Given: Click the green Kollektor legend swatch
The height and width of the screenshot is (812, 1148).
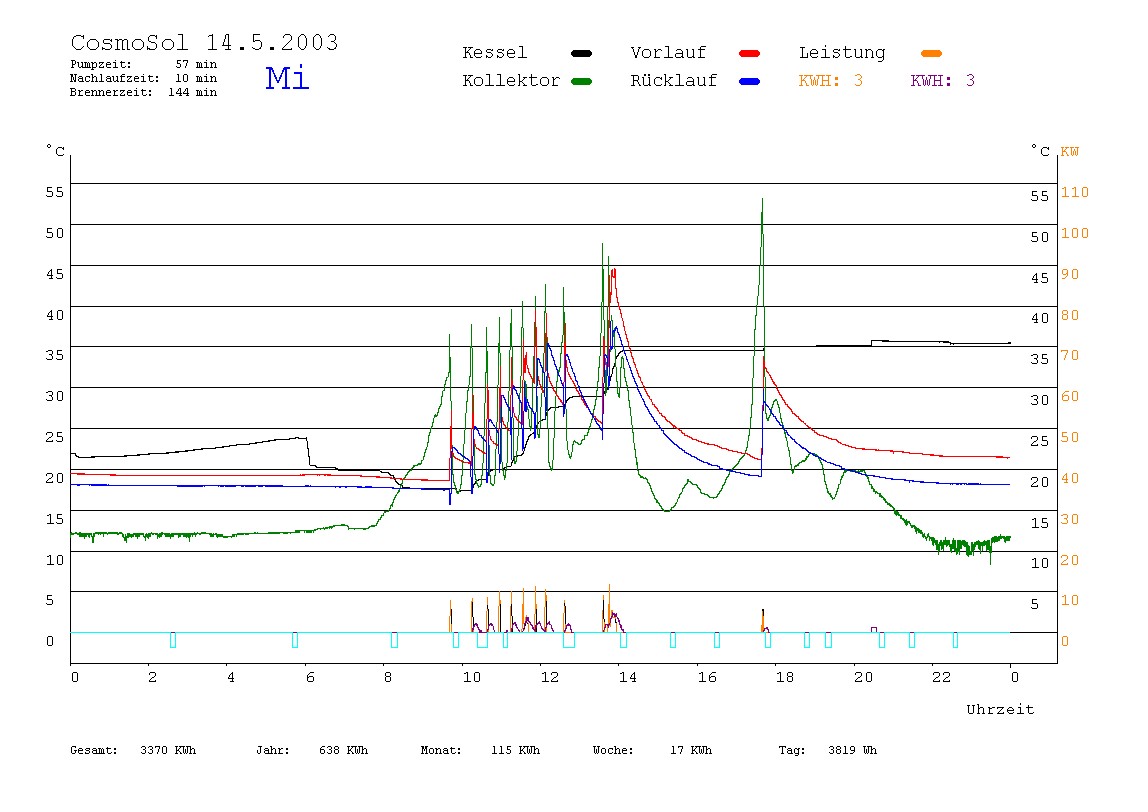Looking at the screenshot, I should pos(581,81).
